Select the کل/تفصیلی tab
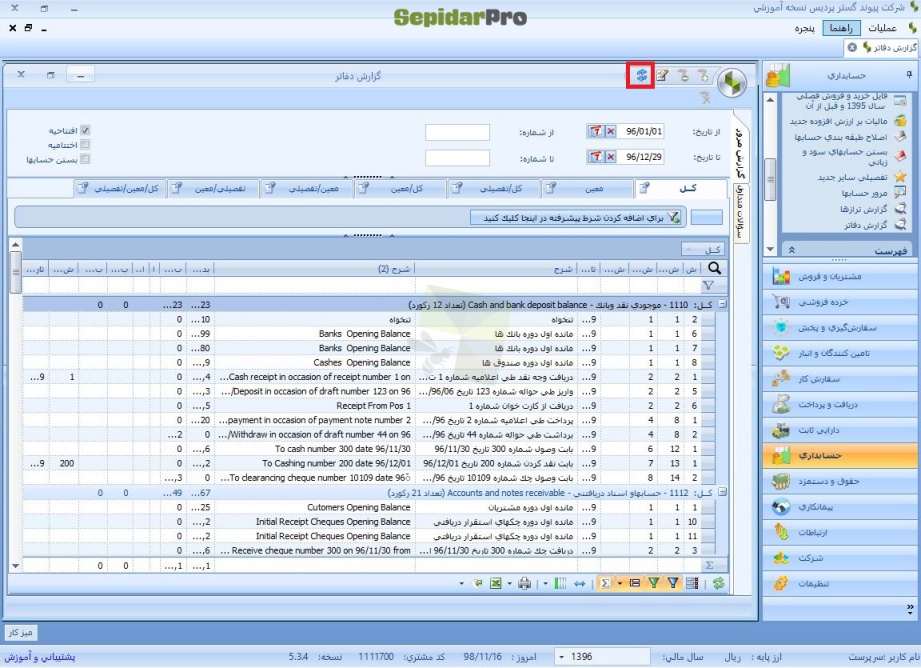 click(x=493, y=189)
